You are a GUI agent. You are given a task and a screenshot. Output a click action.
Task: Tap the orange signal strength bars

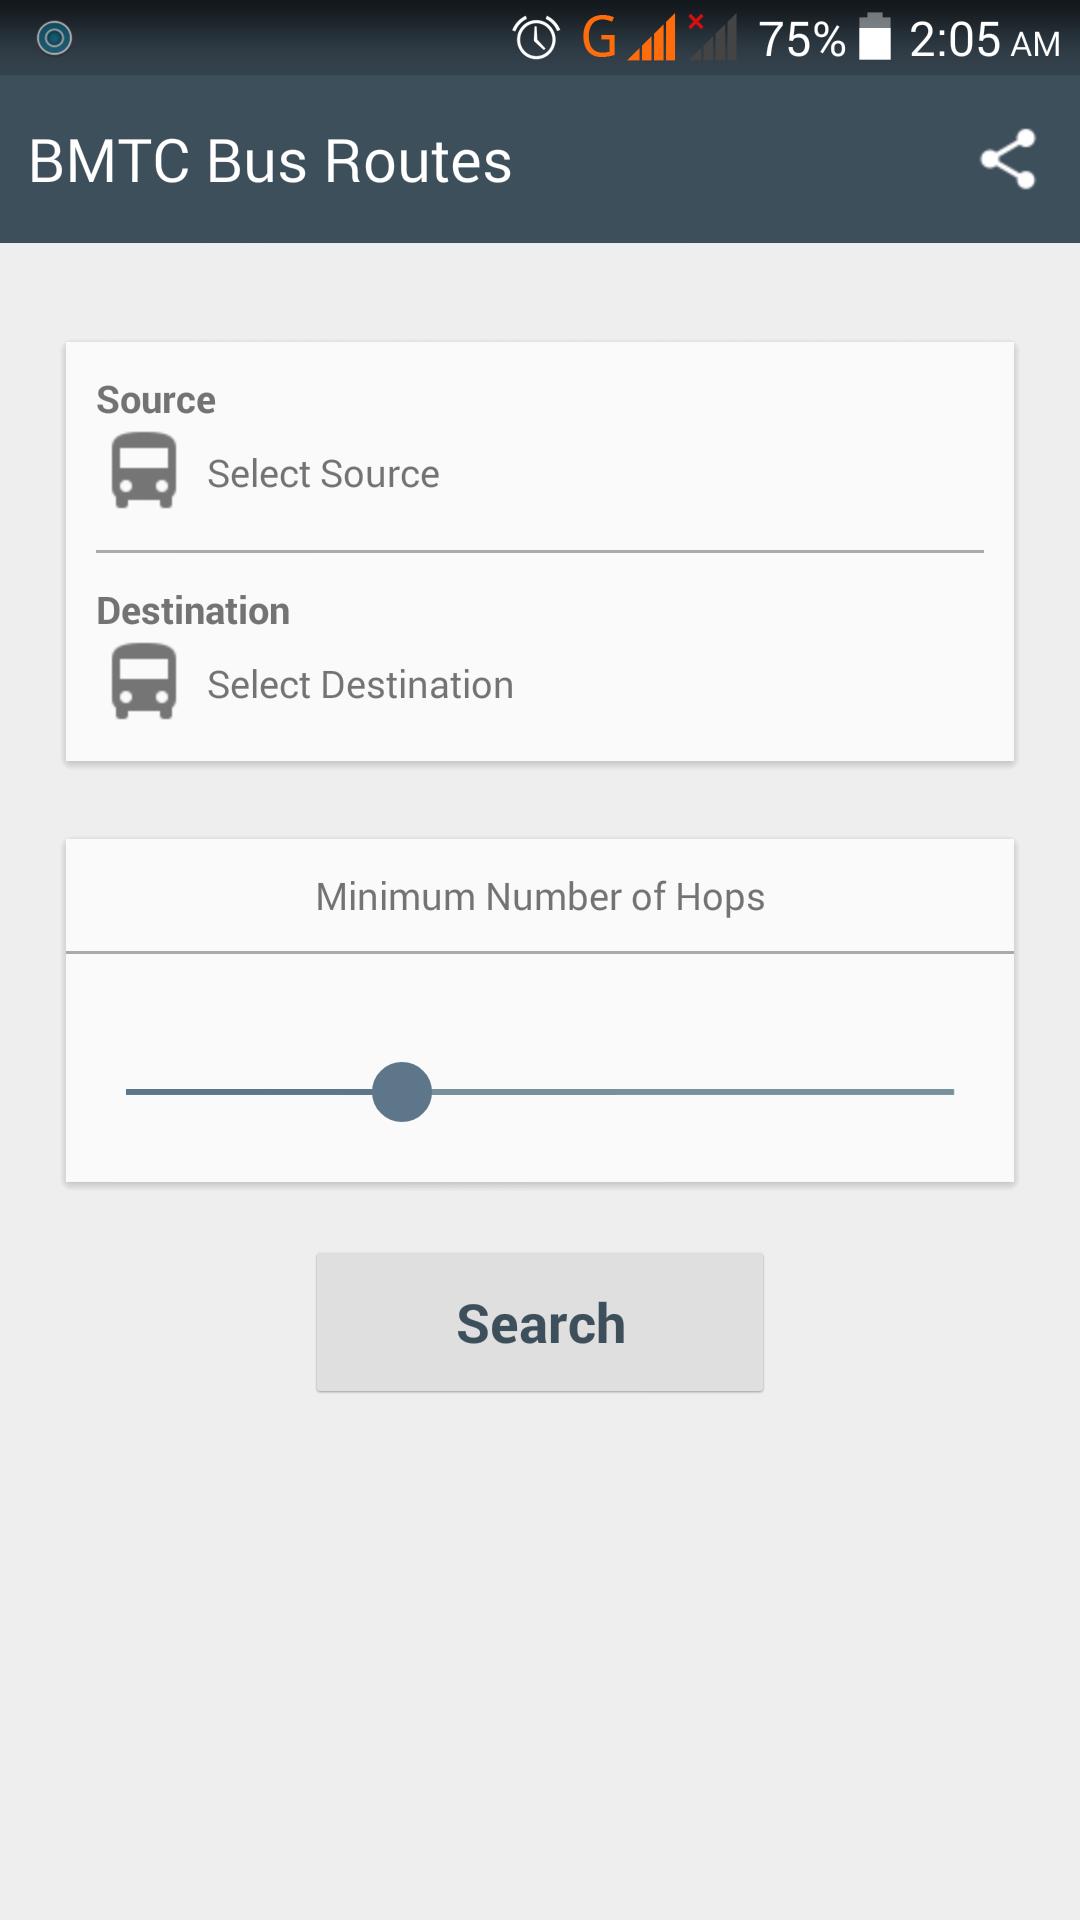(x=652, y=40)
